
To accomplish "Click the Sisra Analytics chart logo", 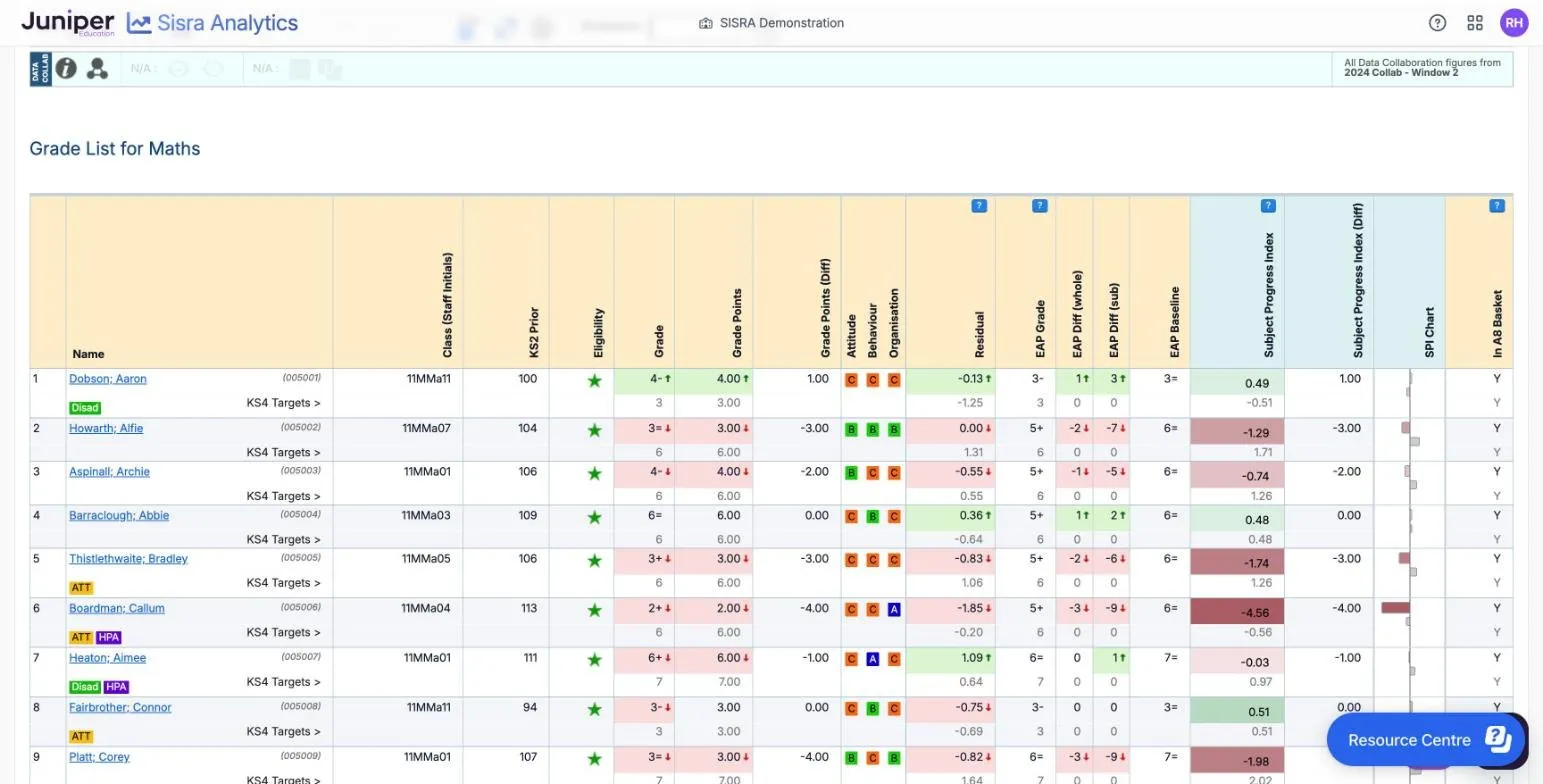I will click(139, 23).
